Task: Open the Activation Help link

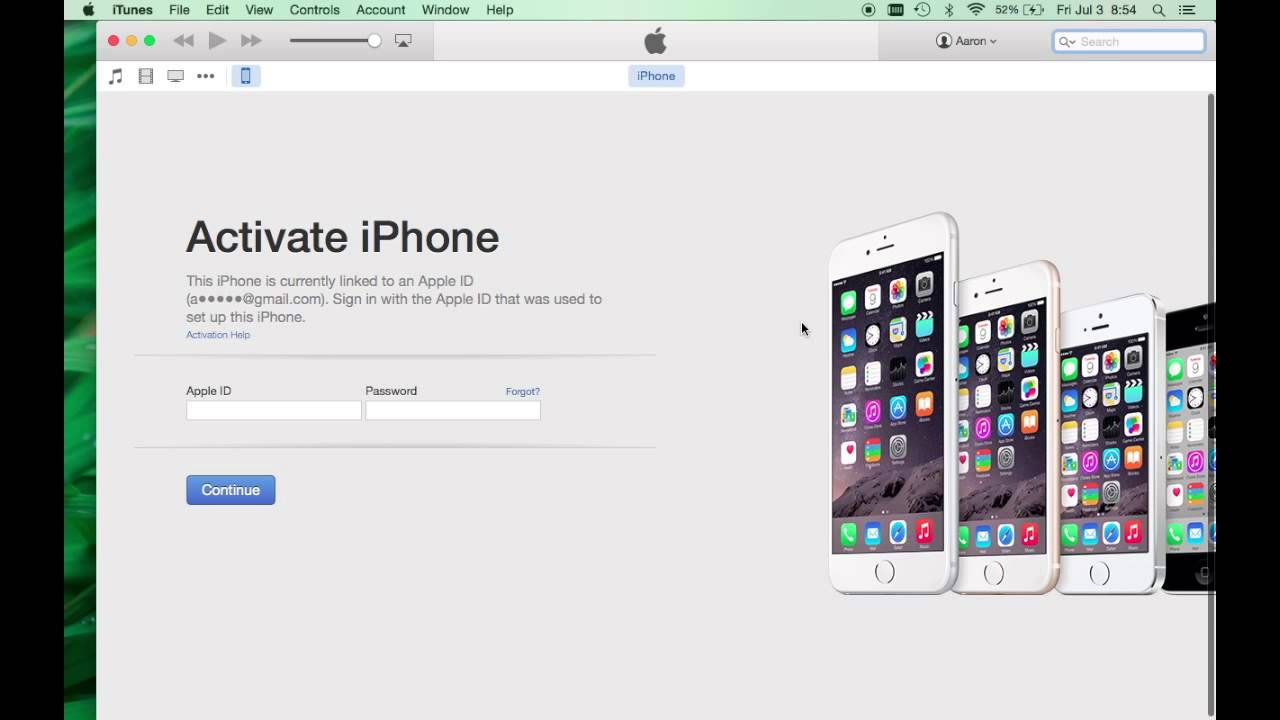Action: (x=218, y=335)
